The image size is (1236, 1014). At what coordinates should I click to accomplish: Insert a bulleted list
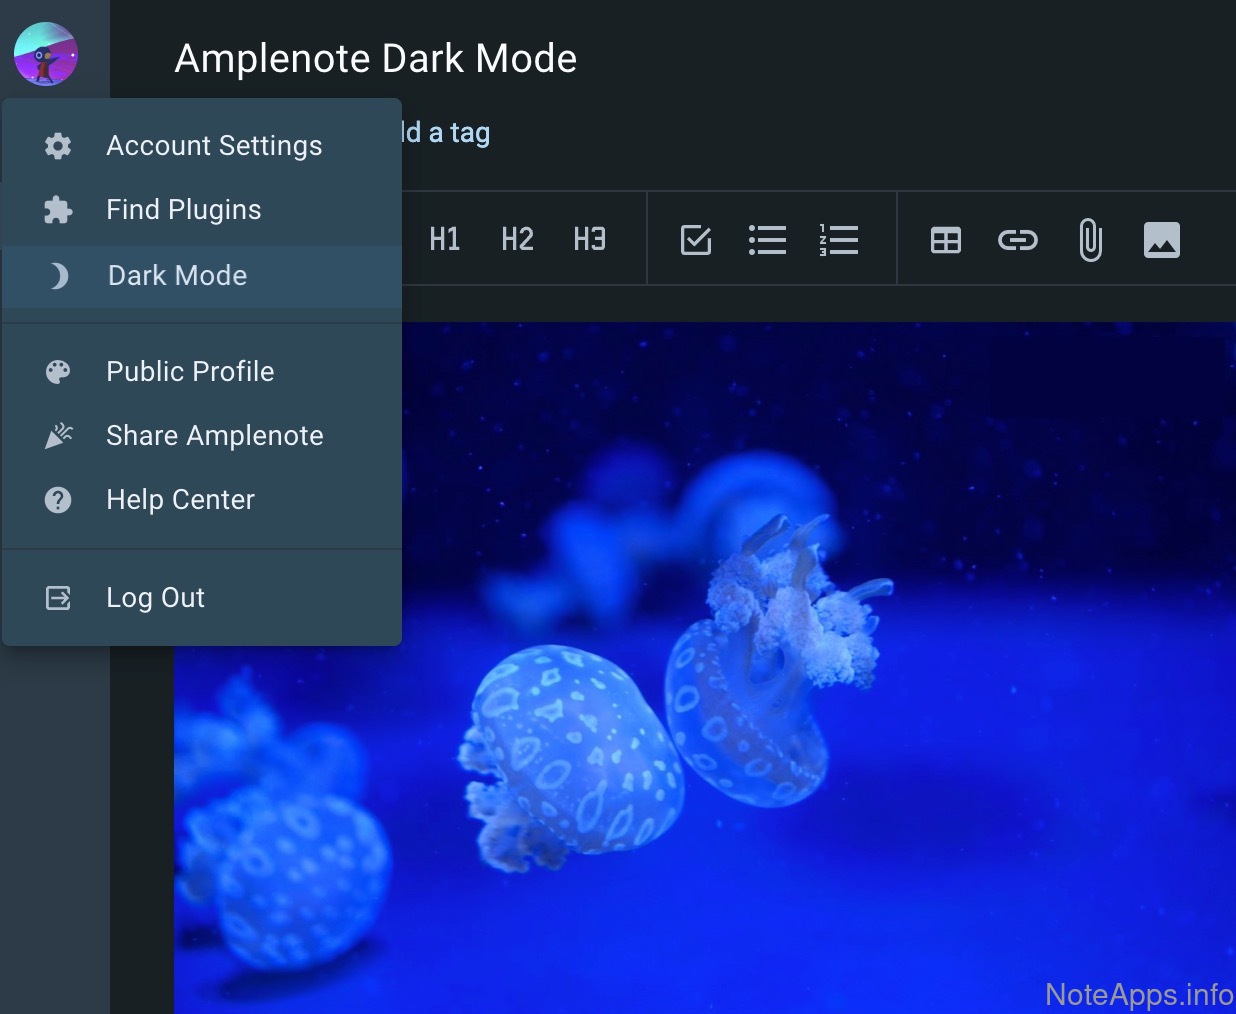click(x=768, y=240)
